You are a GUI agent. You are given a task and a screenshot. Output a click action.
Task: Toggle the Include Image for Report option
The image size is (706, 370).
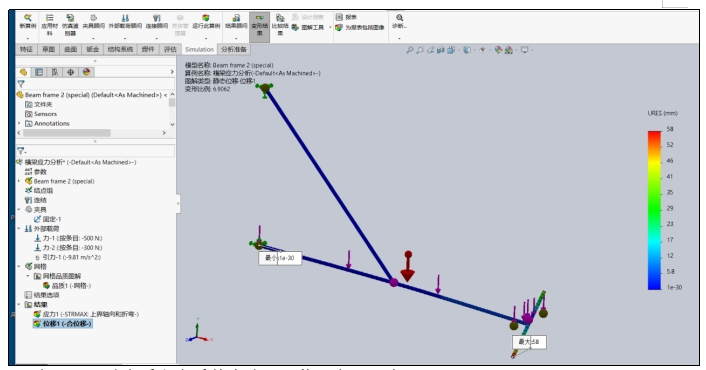pyautogui.click(x=359, y=27)
